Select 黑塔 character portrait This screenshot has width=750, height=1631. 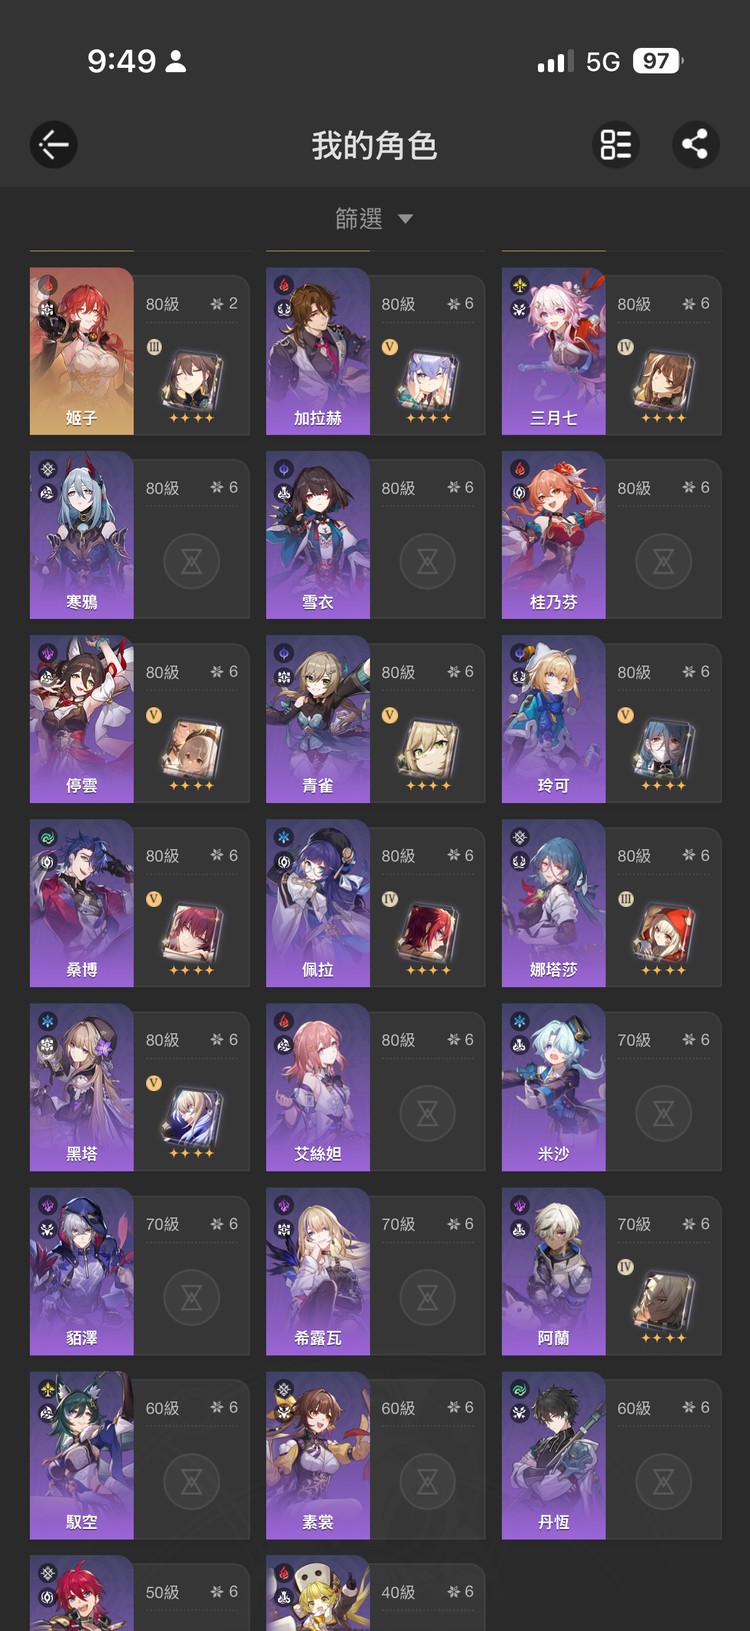click(82, 1087)
